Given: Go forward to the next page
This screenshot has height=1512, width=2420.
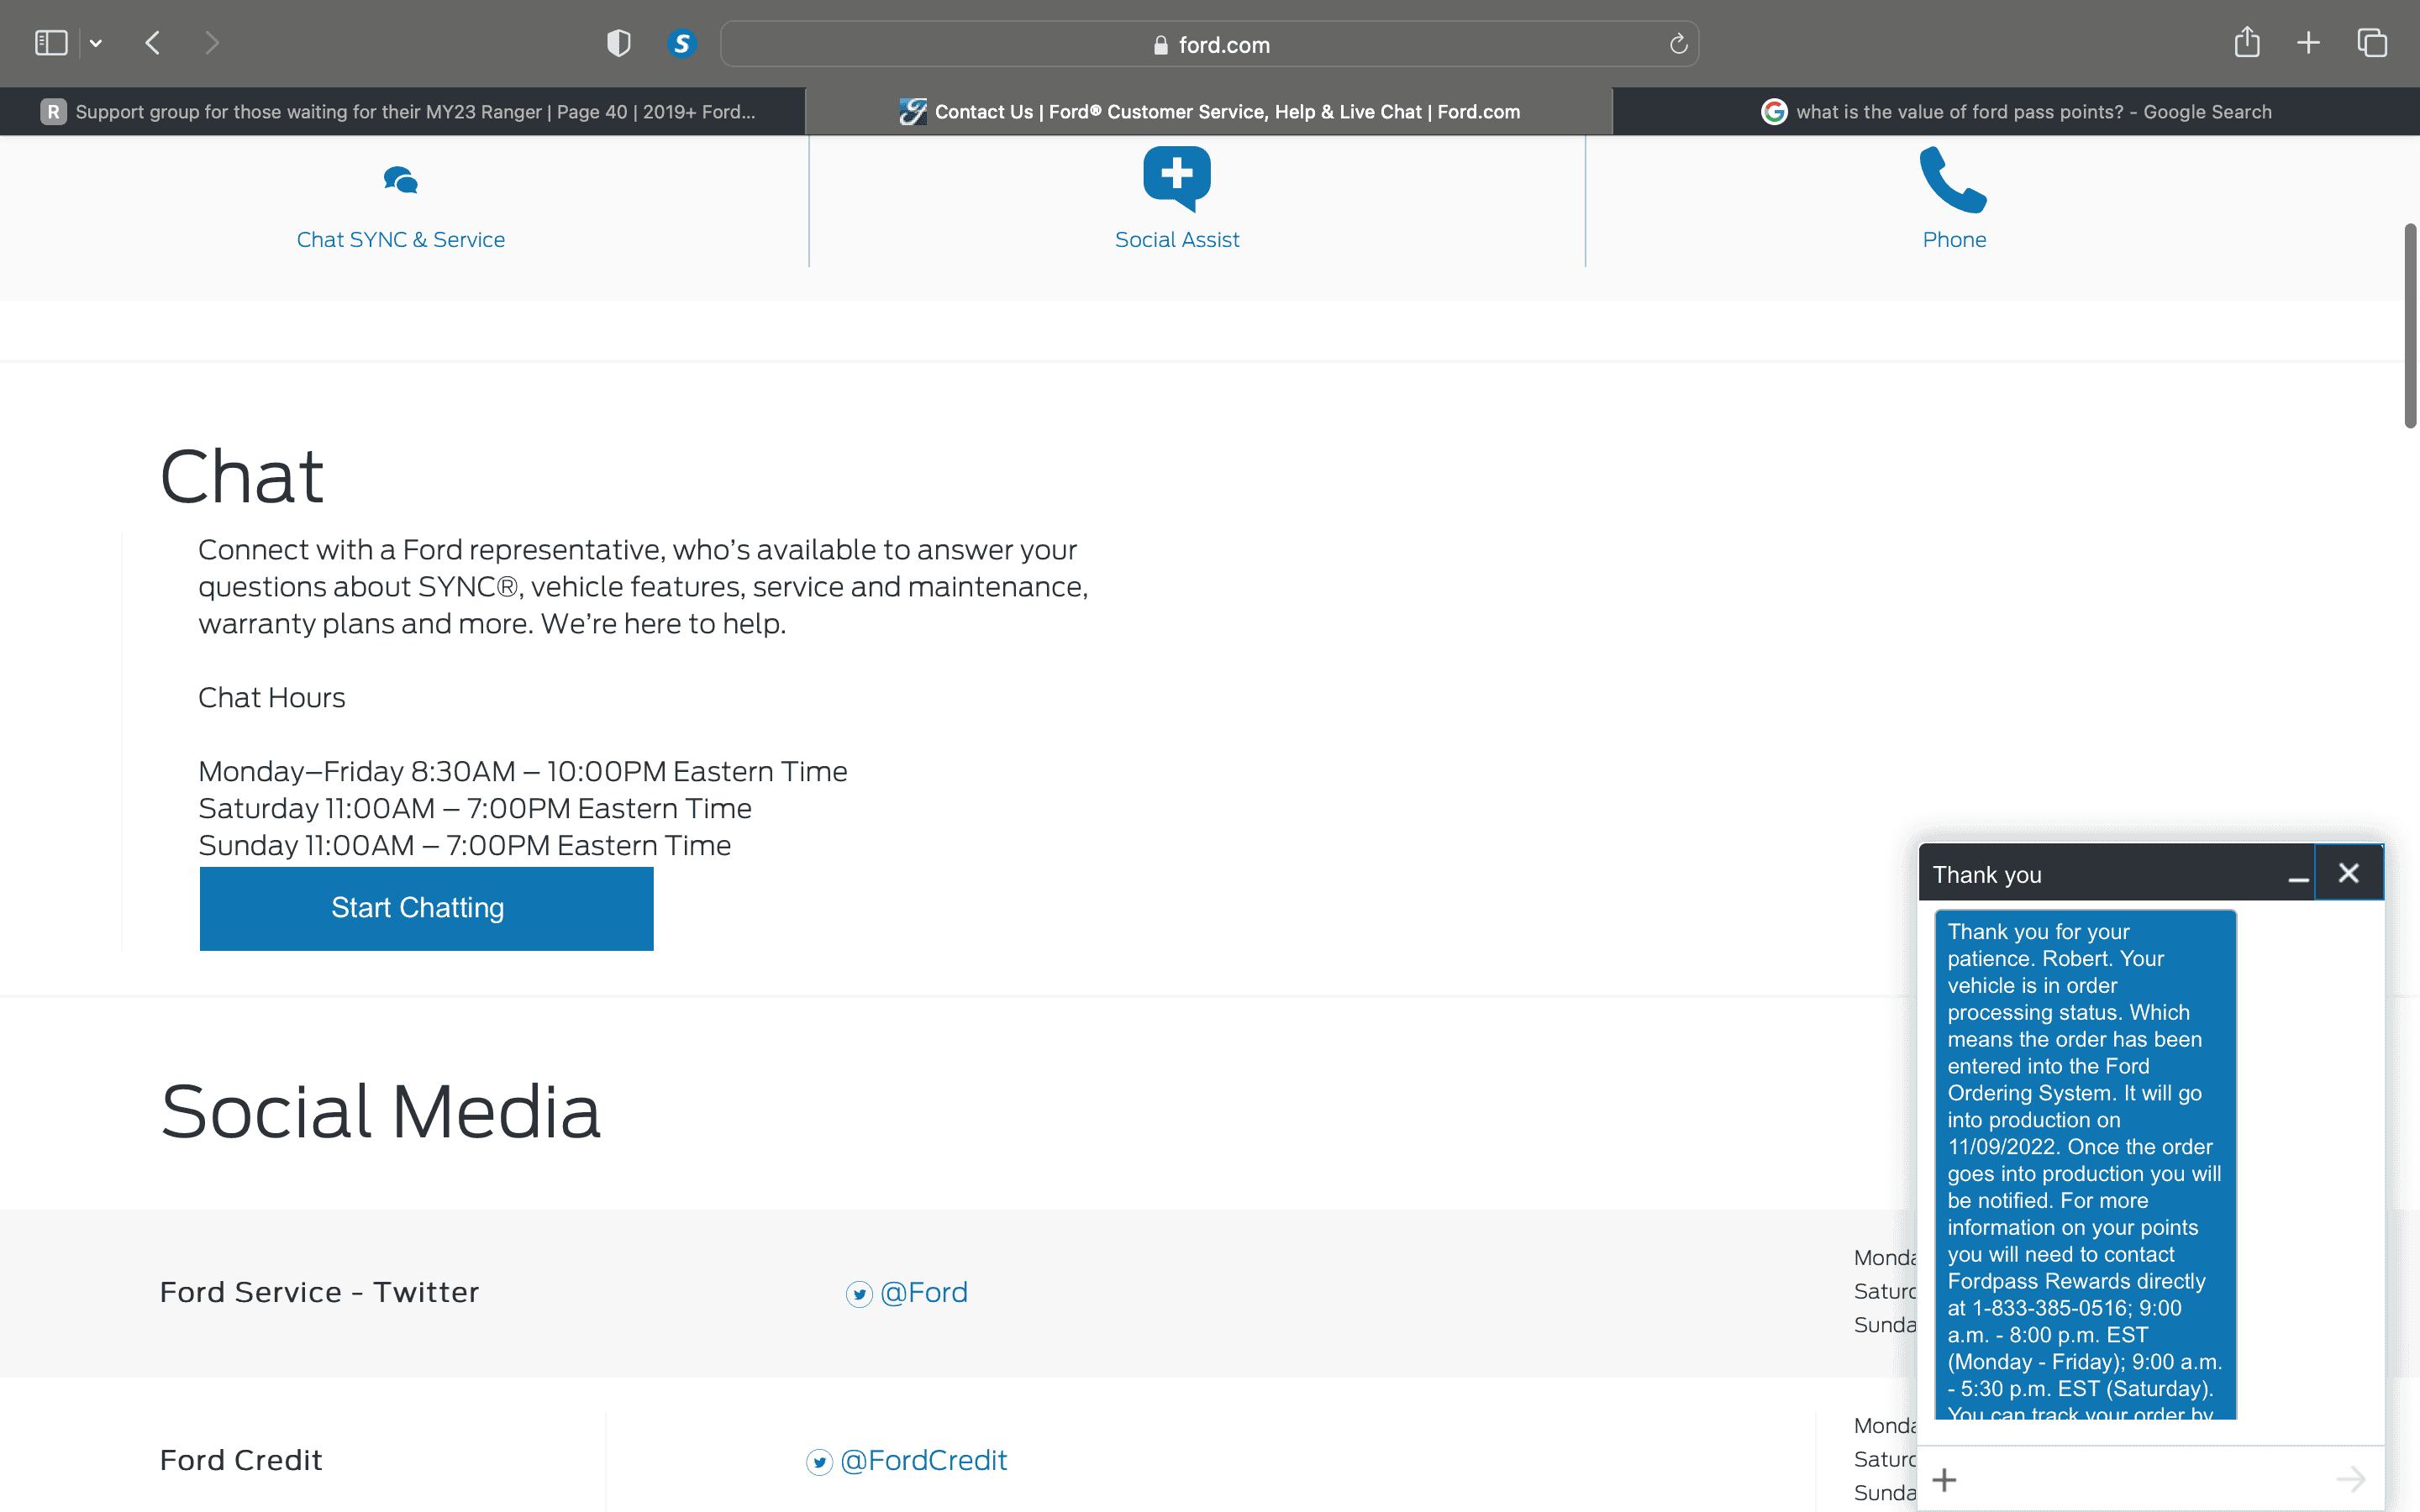Looking at the screenshot, I should (x=211, y=43).
